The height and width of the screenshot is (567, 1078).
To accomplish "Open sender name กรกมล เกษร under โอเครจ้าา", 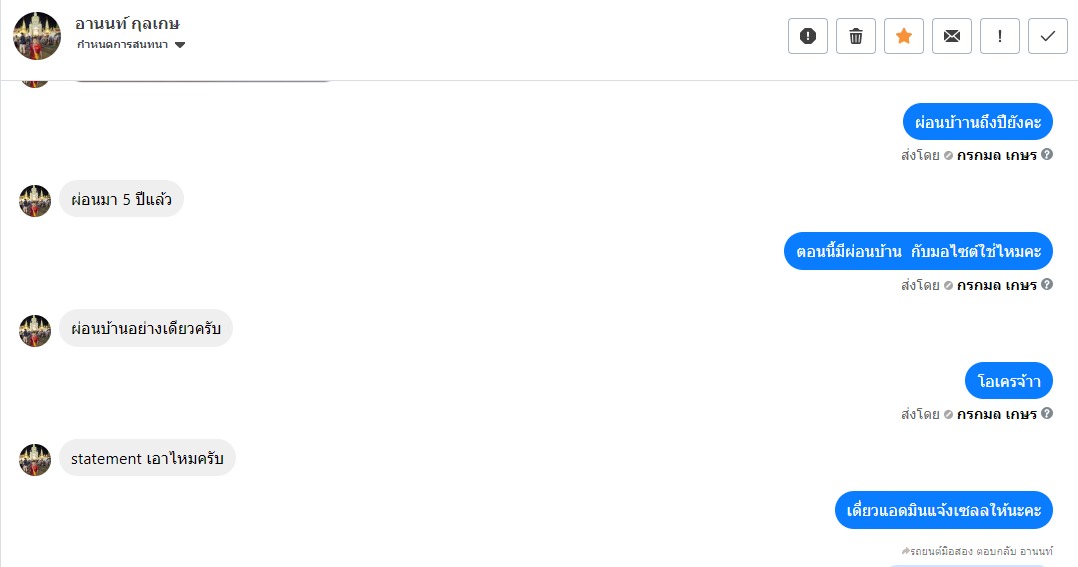I will tap(996, 414).
